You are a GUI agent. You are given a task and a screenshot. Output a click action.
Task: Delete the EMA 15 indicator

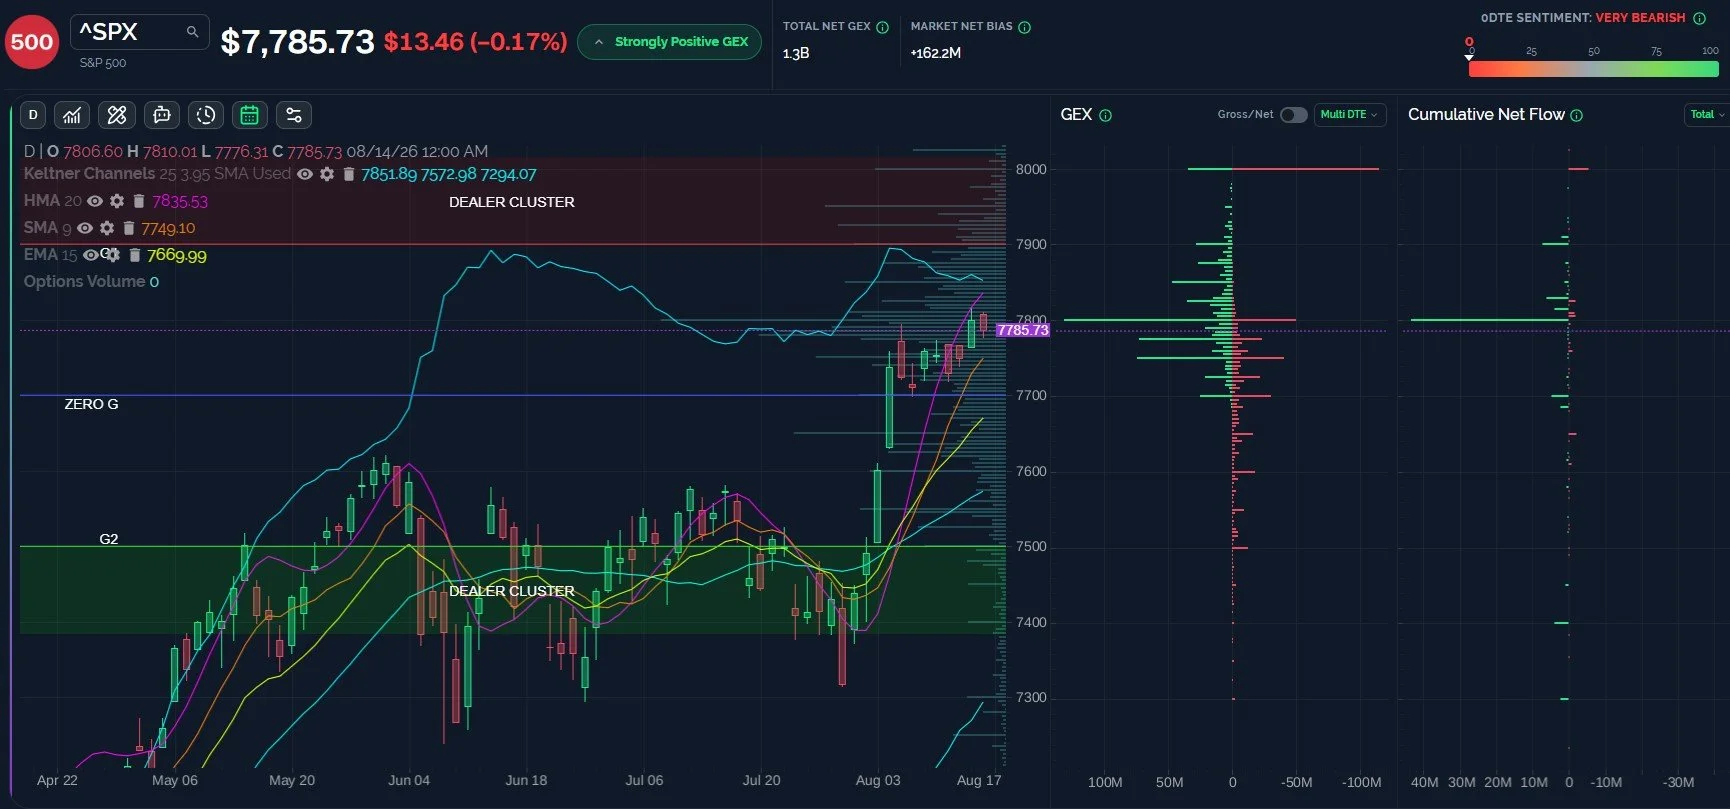tap(135, 255)
